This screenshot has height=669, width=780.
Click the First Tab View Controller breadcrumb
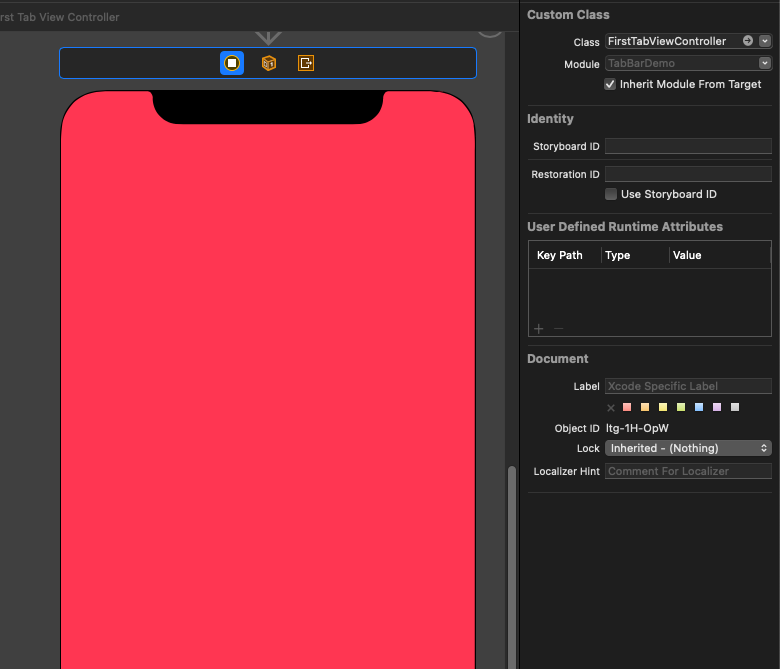point(60,17)
